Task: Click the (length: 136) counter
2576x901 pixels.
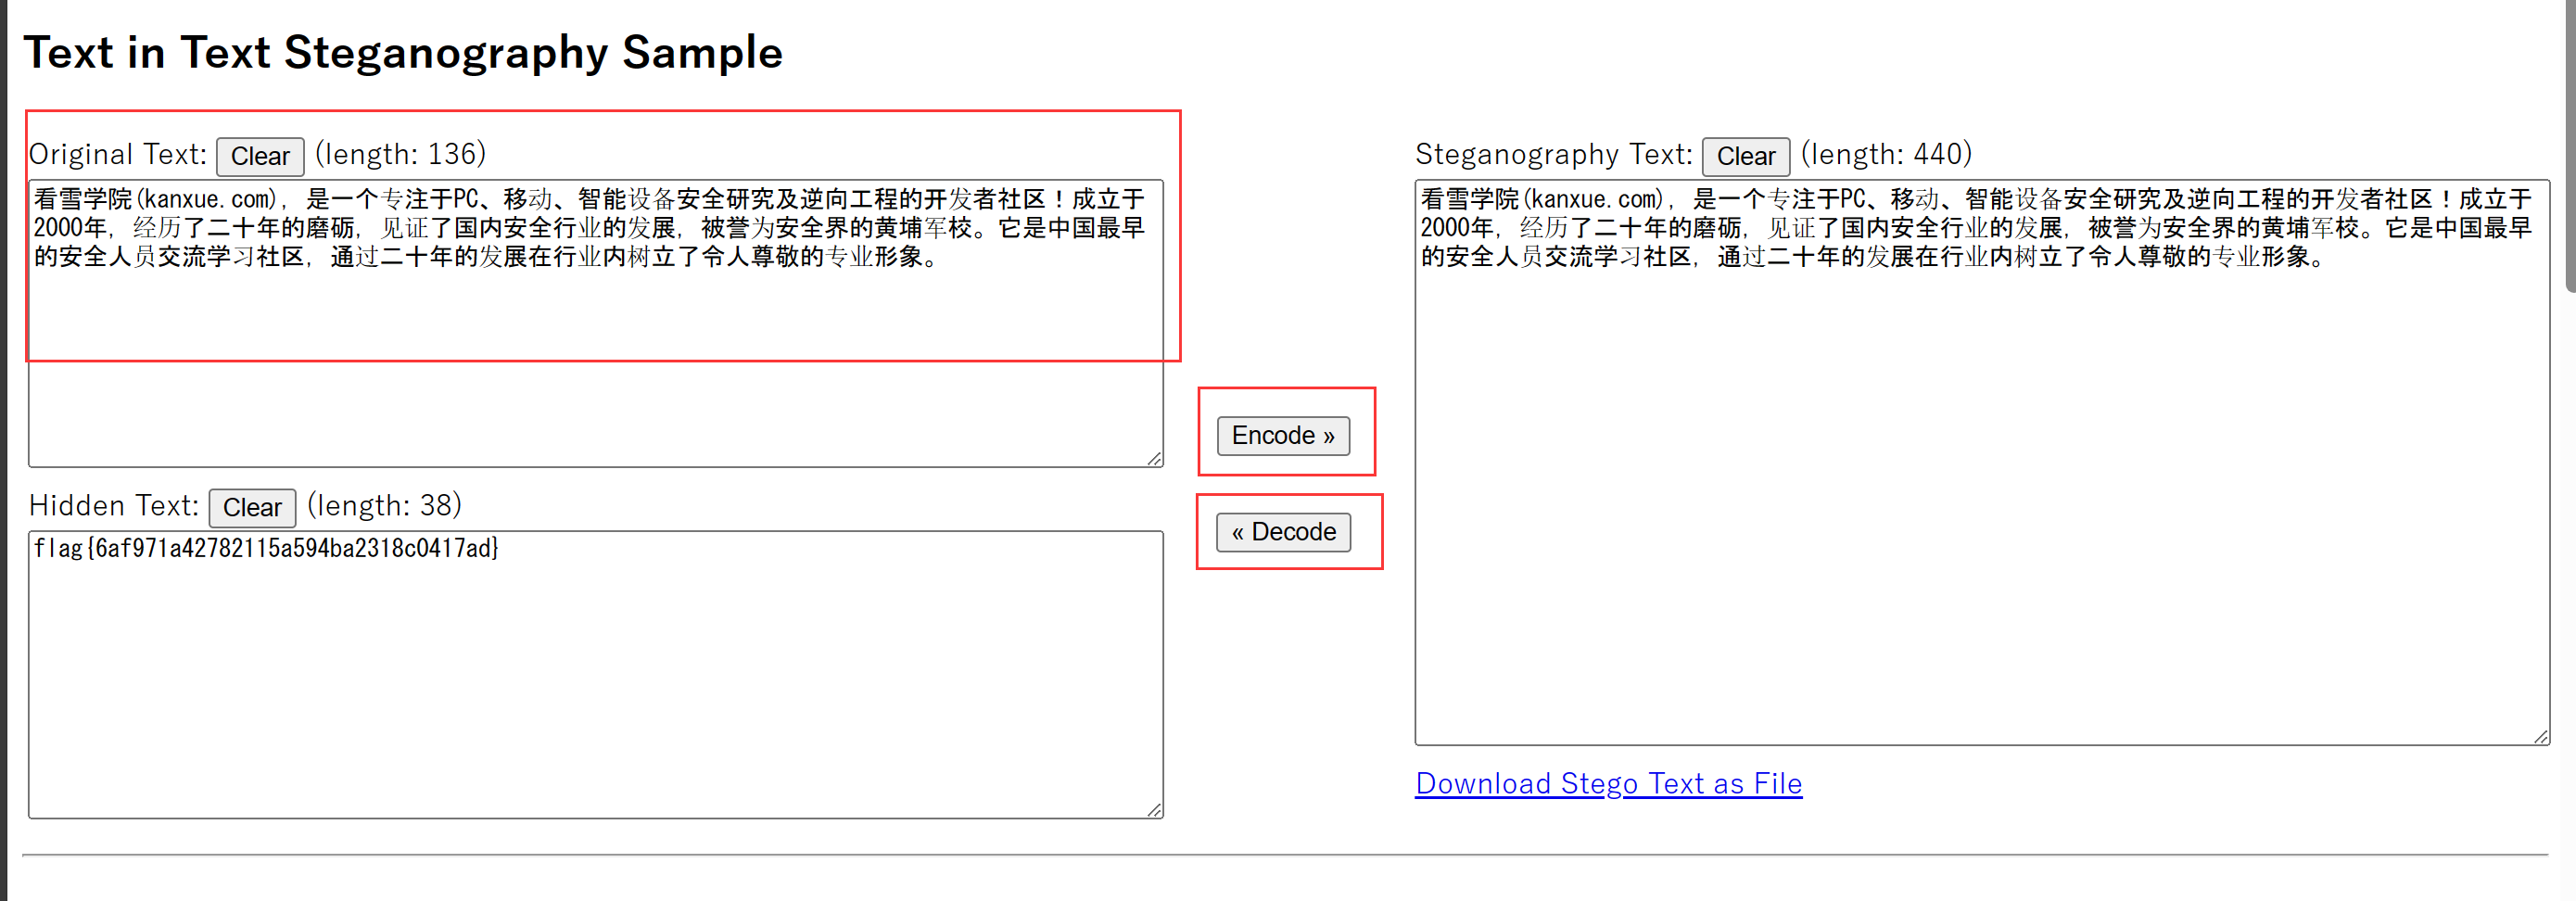Action: [x=400, y=154]
